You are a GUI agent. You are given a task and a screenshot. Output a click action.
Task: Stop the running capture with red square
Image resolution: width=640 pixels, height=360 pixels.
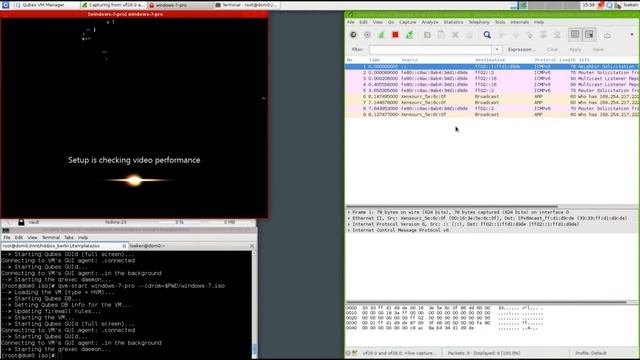click(x=395, y=35)
